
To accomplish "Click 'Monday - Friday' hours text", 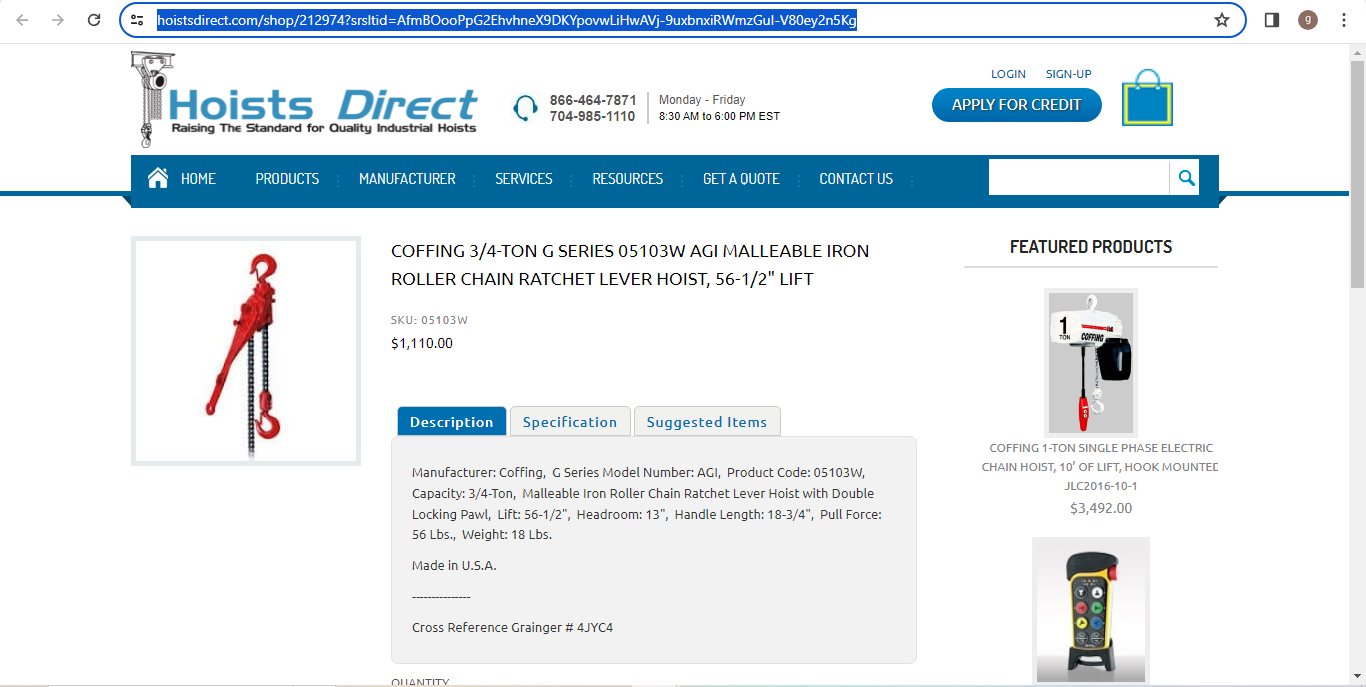I will click(x=702, y=100).
